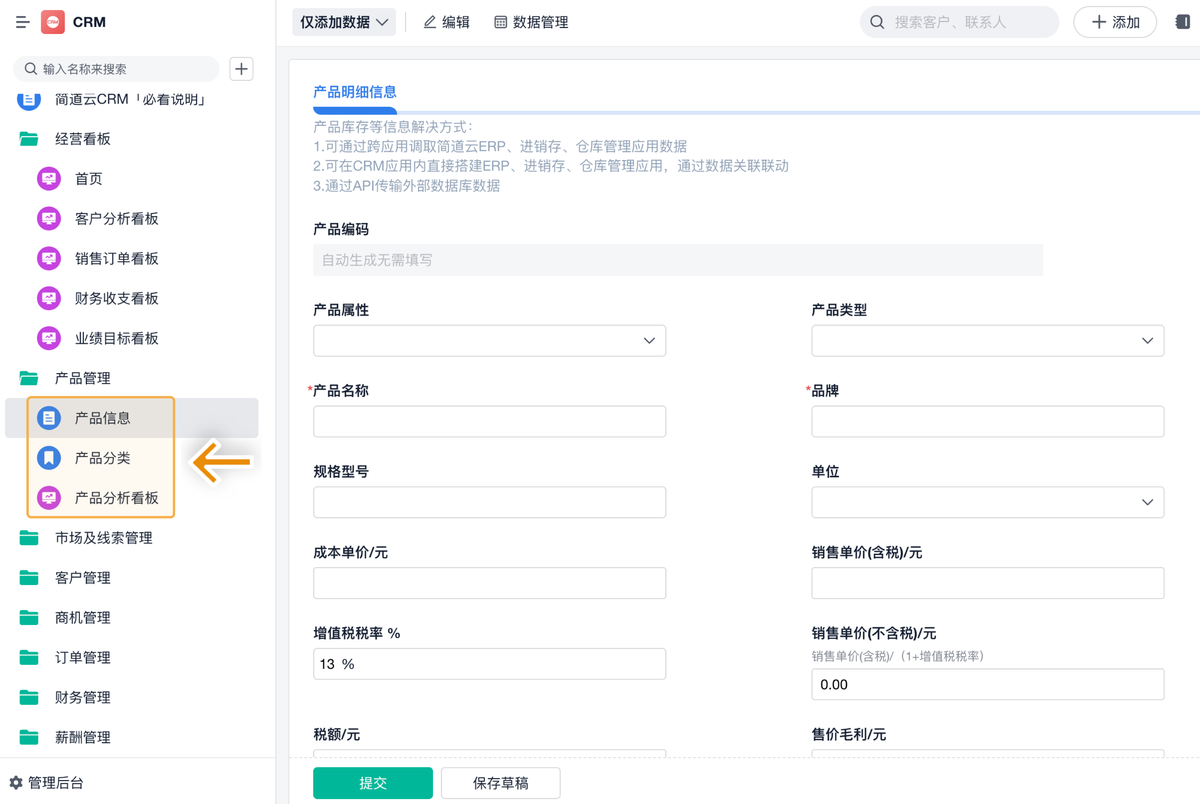Click sidebar 输入名称来搜索 search box
This screenshot has width=1200, height=804.
(116, 69)
